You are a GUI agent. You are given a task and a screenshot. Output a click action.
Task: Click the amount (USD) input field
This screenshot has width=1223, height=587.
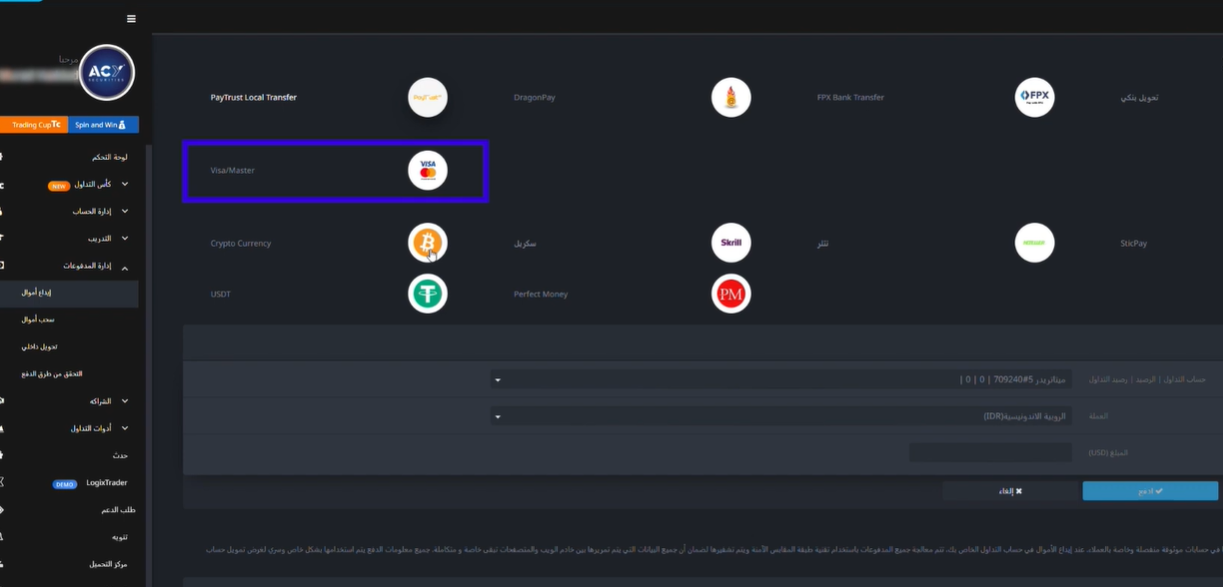990,453
